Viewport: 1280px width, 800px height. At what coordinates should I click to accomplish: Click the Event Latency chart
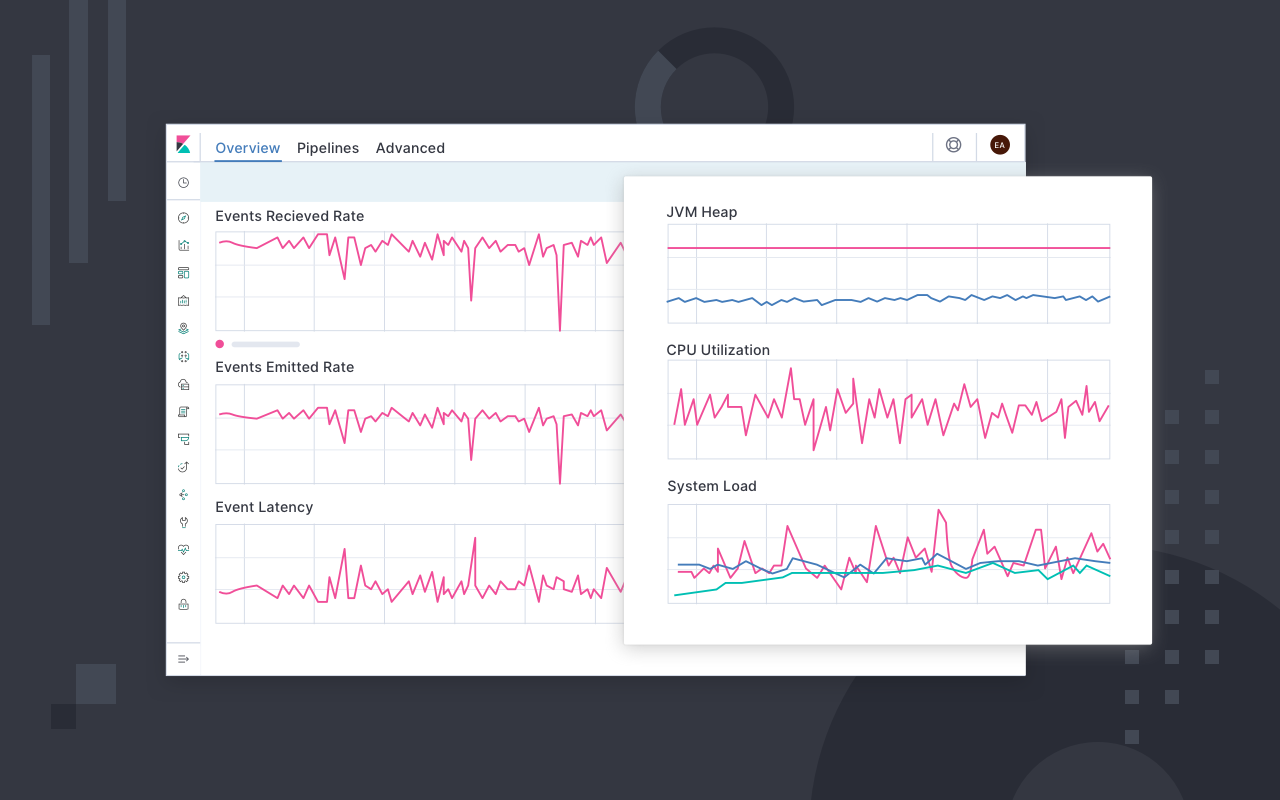click(420, 573)
